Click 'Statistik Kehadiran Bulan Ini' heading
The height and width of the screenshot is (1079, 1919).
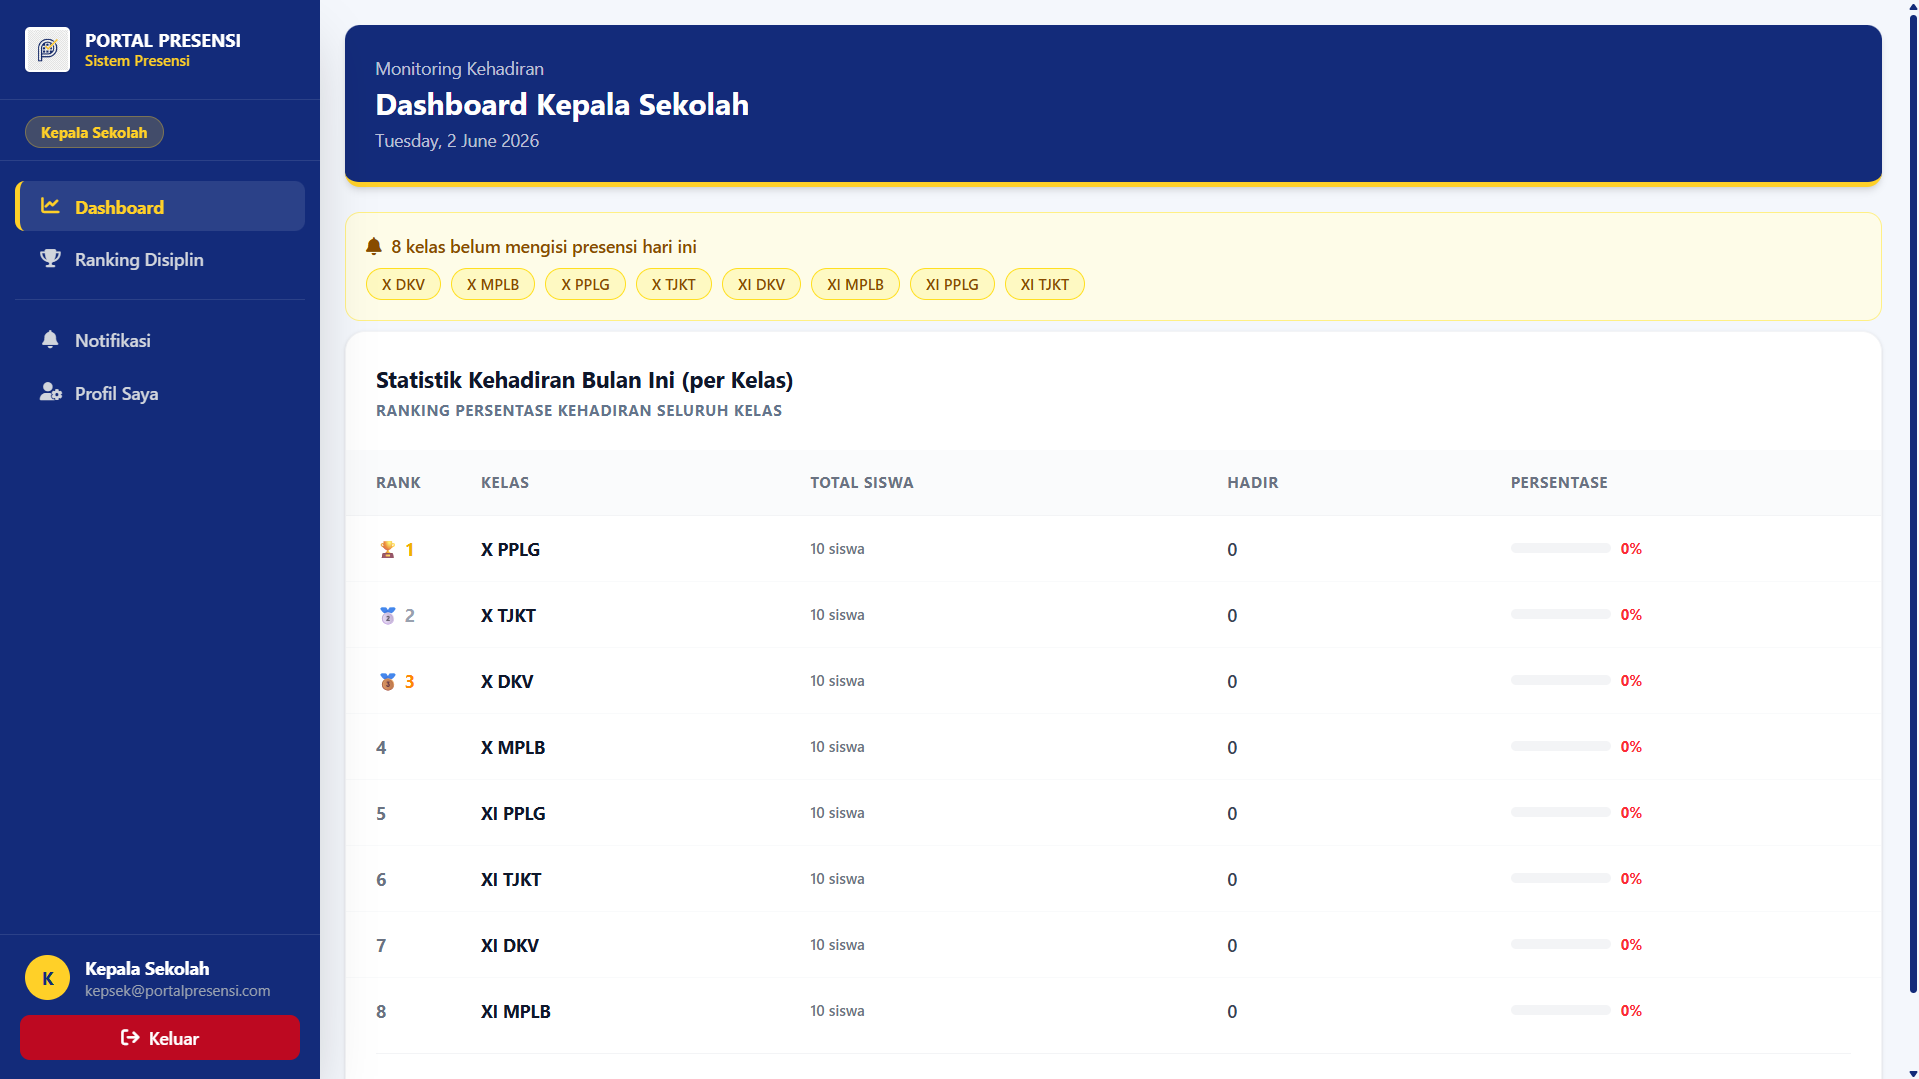click(584, 380)
